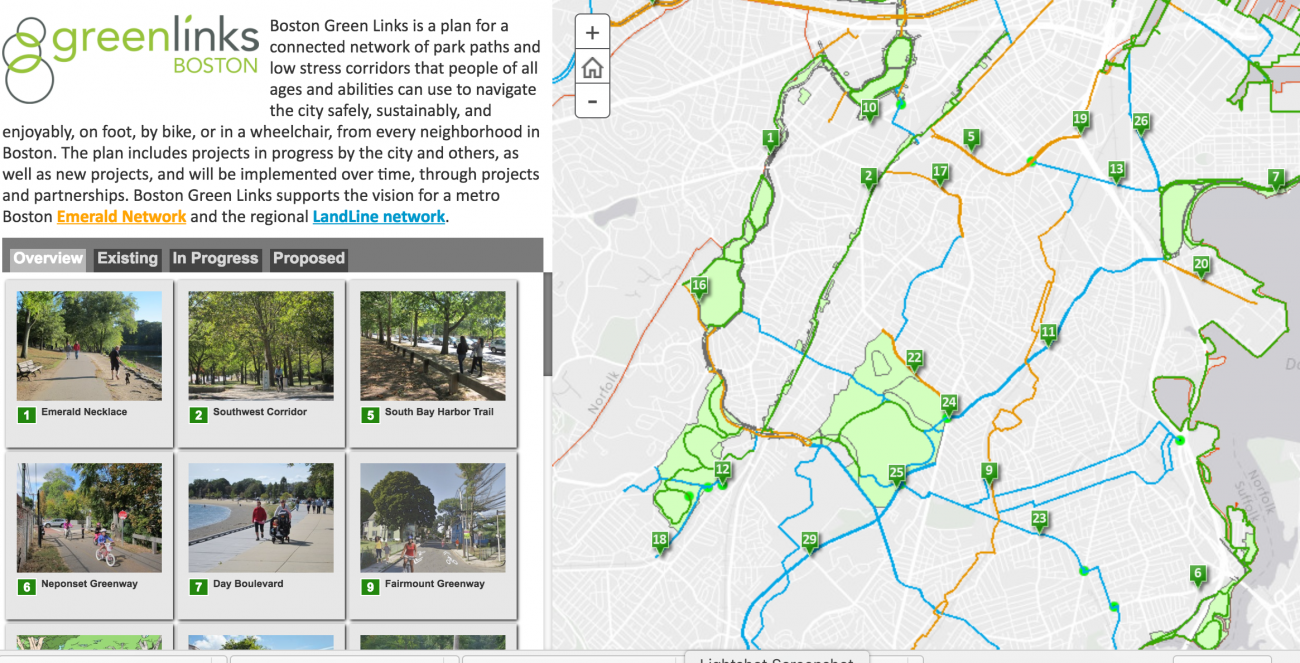1300x663 pixels.
Task: Follow the LandLine network link
Action: pyautogui.click(x=379, y=217)
